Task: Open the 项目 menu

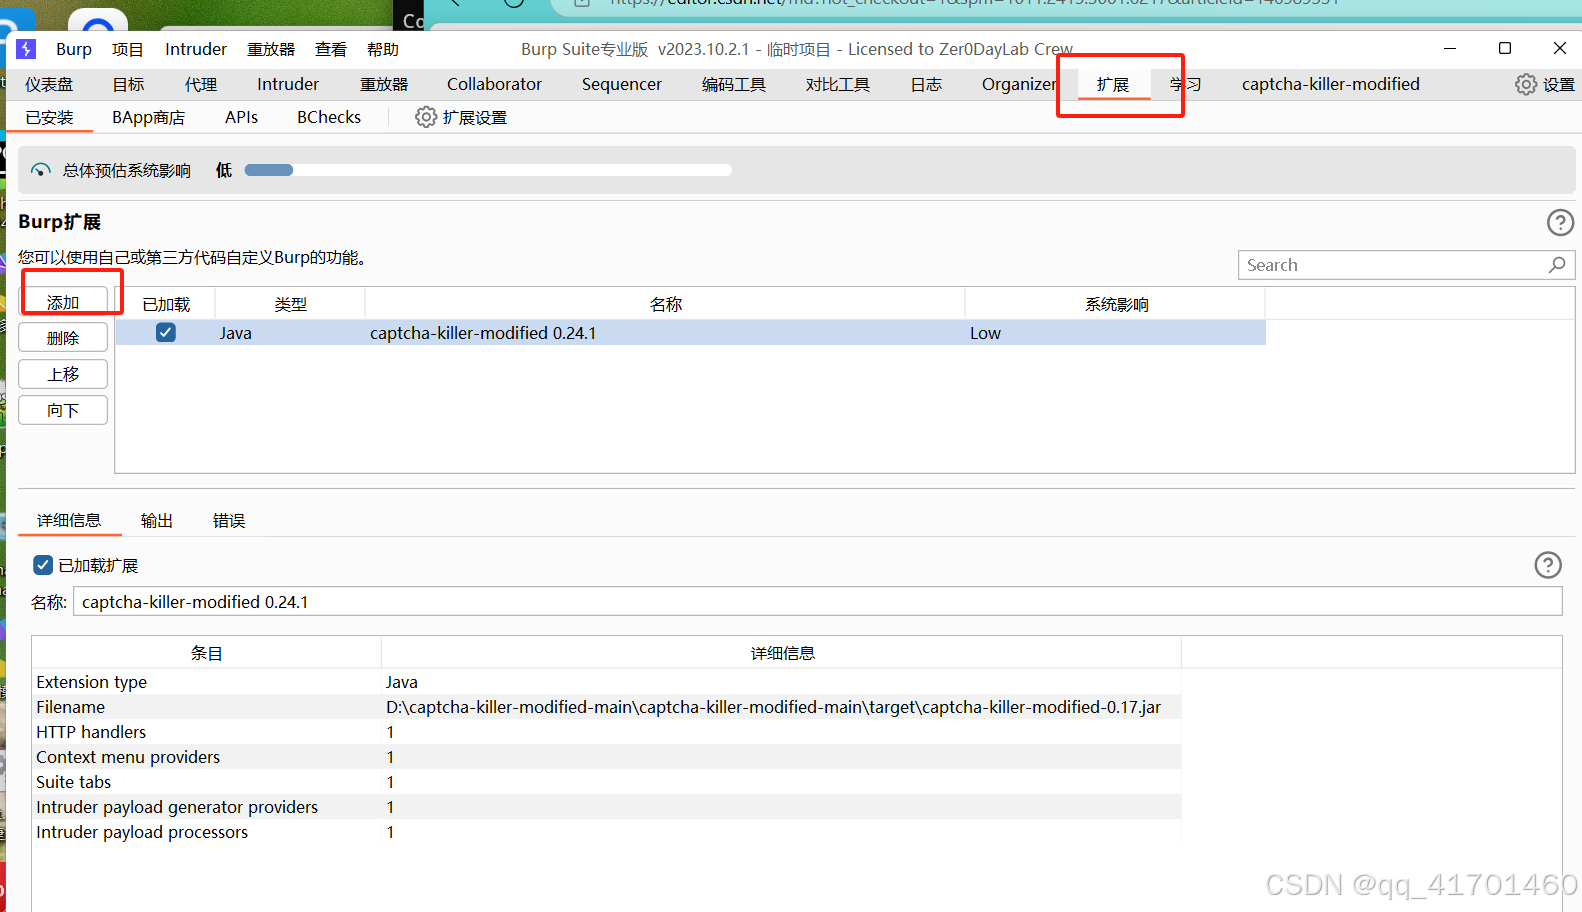Action: tap(128, 49)
